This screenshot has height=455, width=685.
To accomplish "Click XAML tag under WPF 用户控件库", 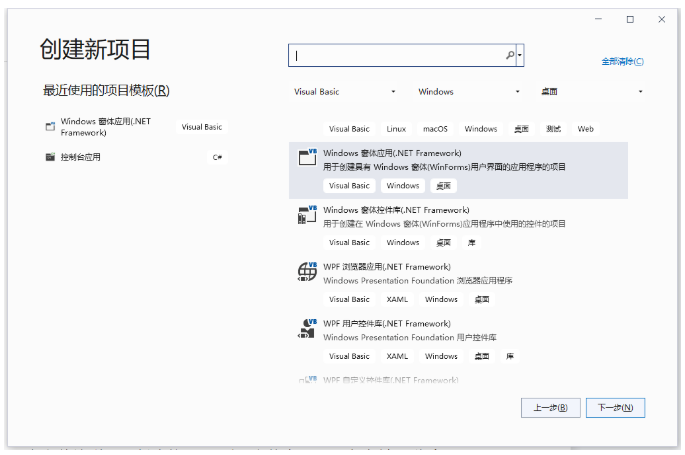I will tap(397, 356).
